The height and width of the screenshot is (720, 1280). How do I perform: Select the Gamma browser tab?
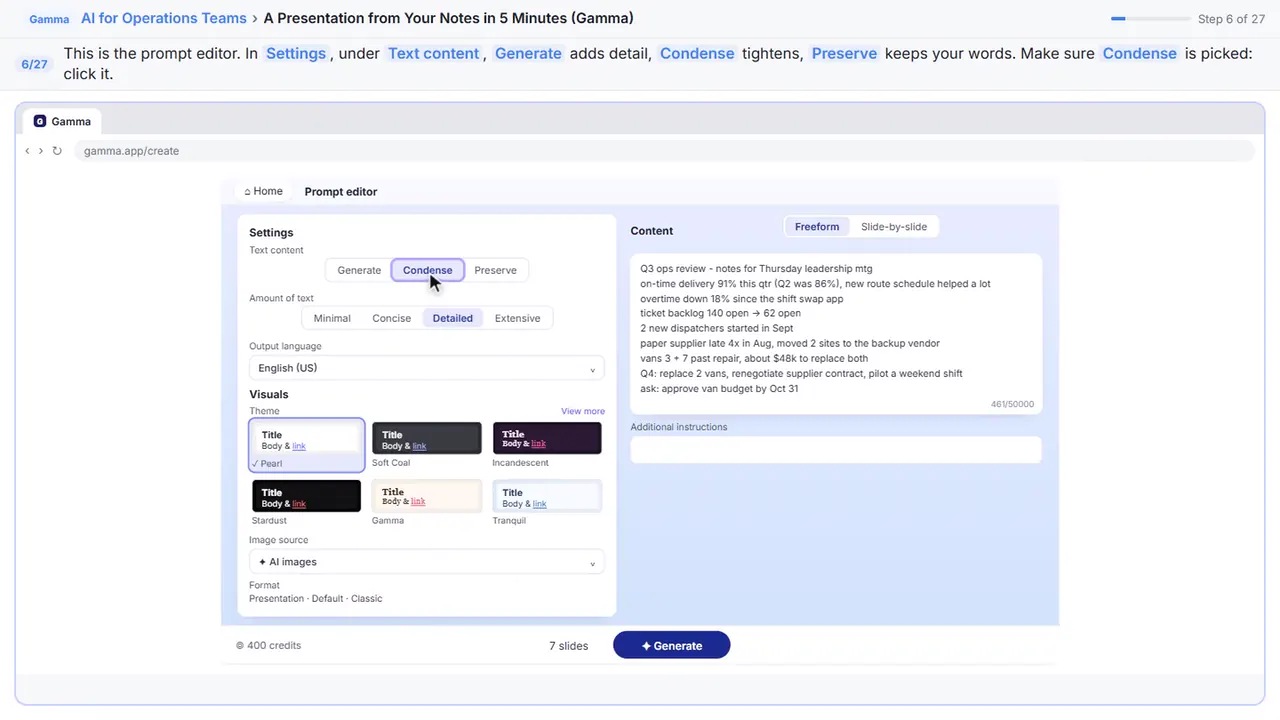pyautogui.click(x=63, y=121)
